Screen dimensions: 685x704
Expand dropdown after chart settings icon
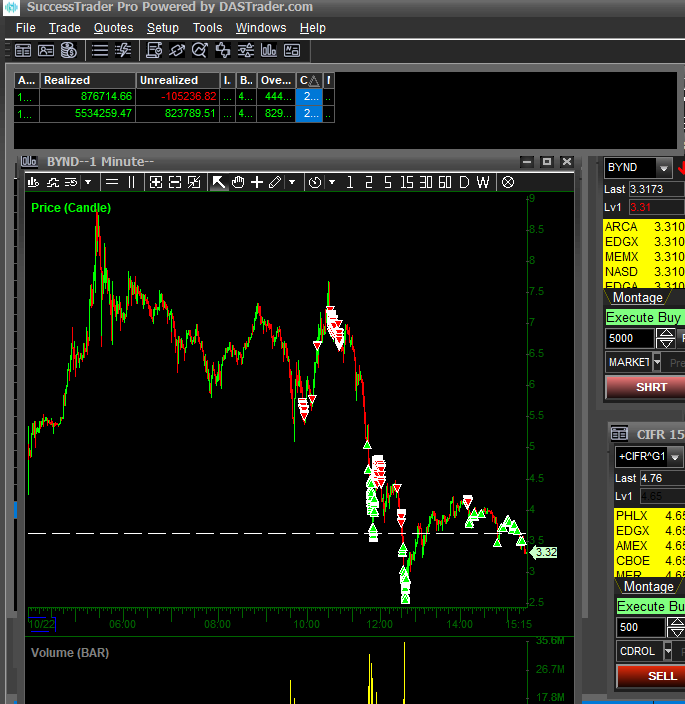pos(88,182)
